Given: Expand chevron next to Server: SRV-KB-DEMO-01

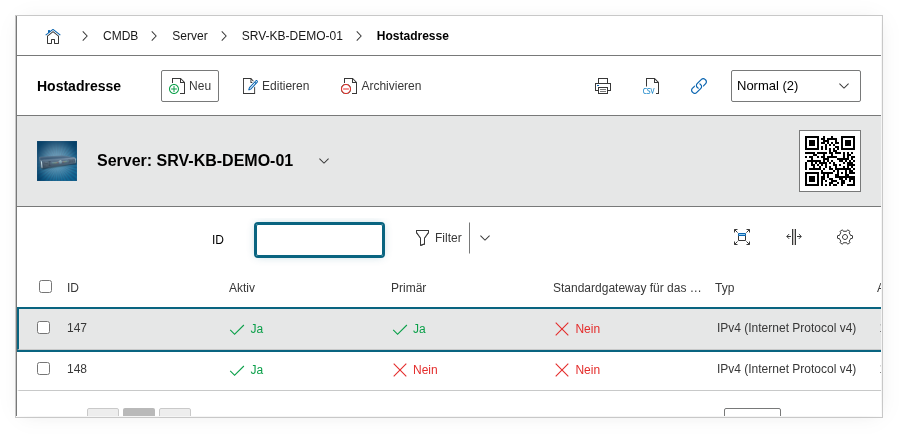Looking at the screenshot, I should [x=323, y=161].
